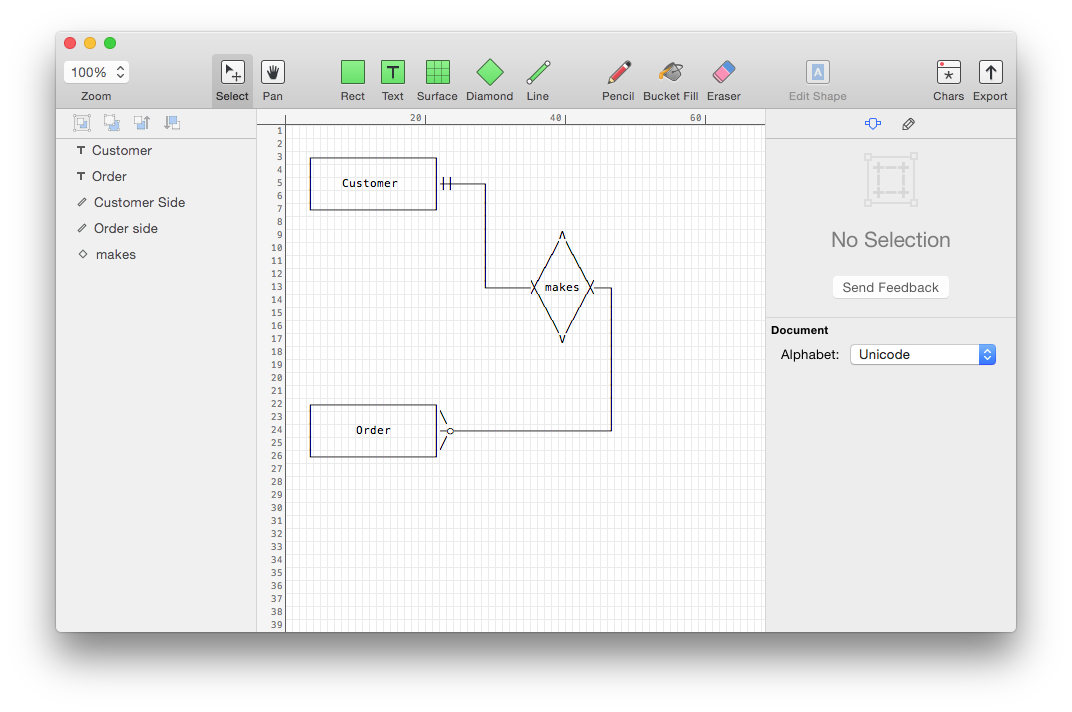Switch to the Pencil tool
This screenshot has width=1072, height=712.
coord(618,73)
